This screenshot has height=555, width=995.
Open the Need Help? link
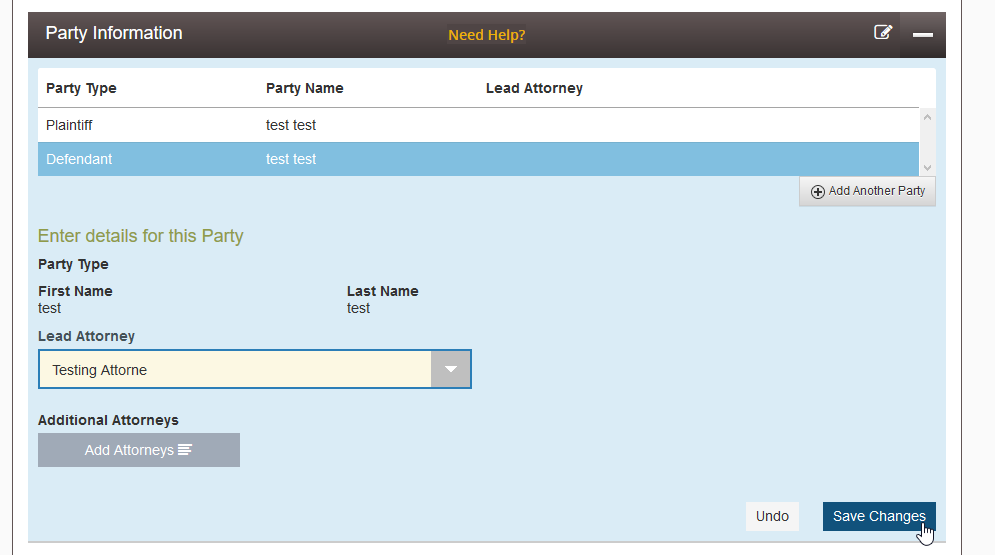pos(487,35)
